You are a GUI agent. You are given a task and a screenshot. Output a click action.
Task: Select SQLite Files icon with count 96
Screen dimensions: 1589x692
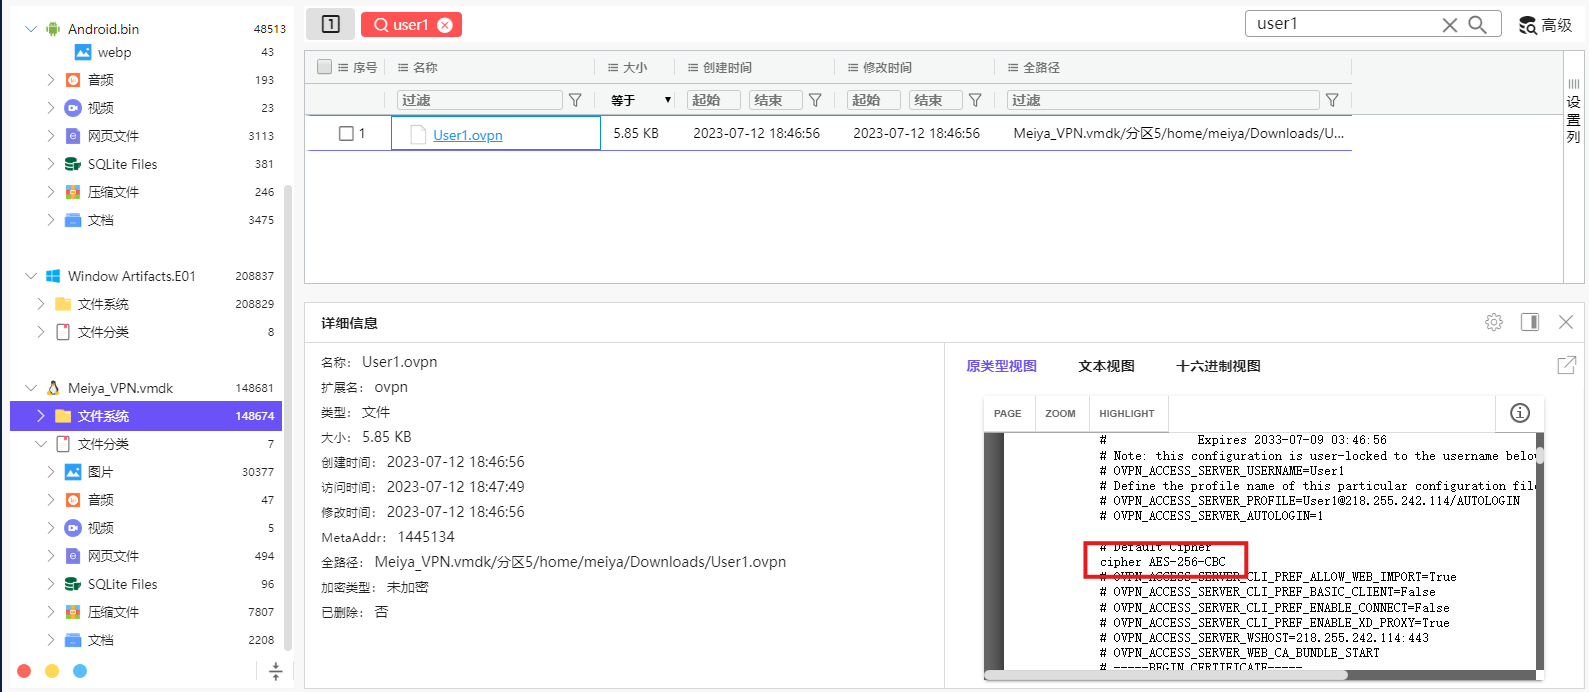tap(73, 583)
